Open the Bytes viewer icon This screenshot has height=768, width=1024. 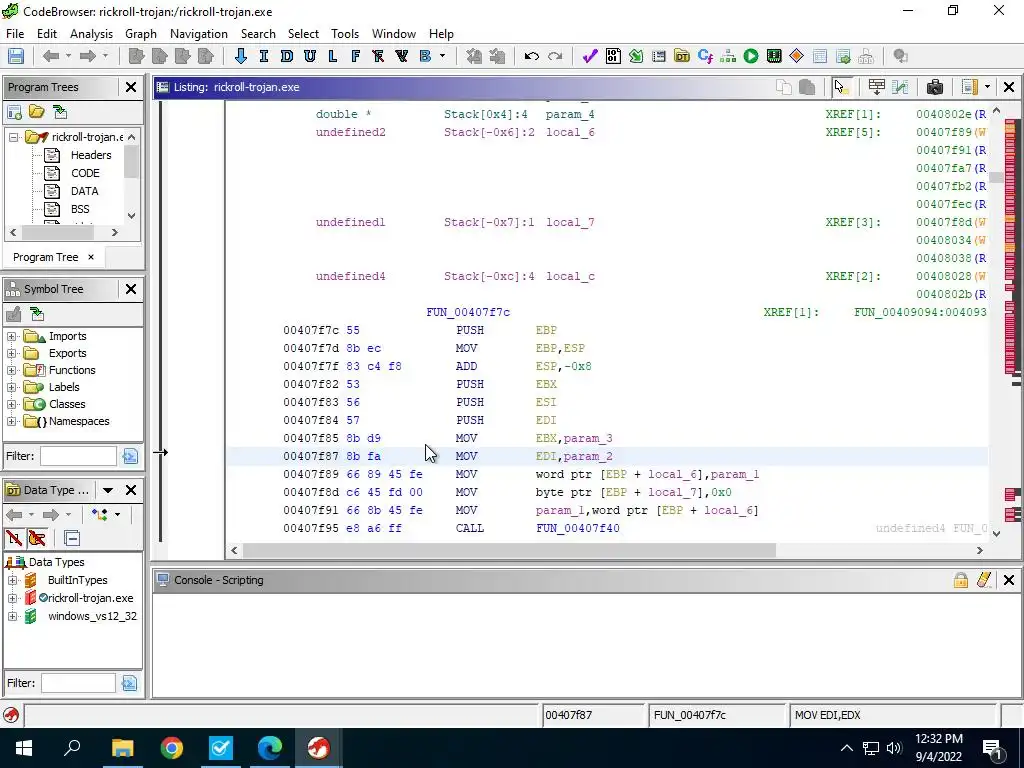point(613,56)
